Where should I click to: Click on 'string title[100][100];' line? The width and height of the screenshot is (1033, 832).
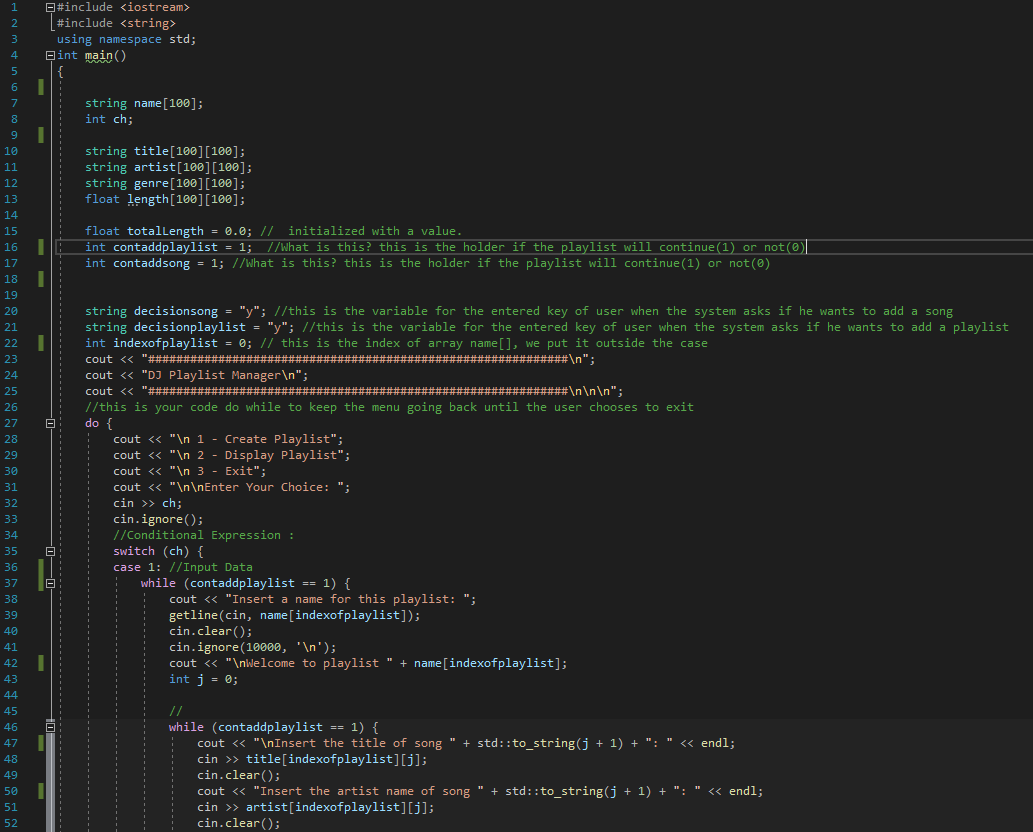[165, 152]
